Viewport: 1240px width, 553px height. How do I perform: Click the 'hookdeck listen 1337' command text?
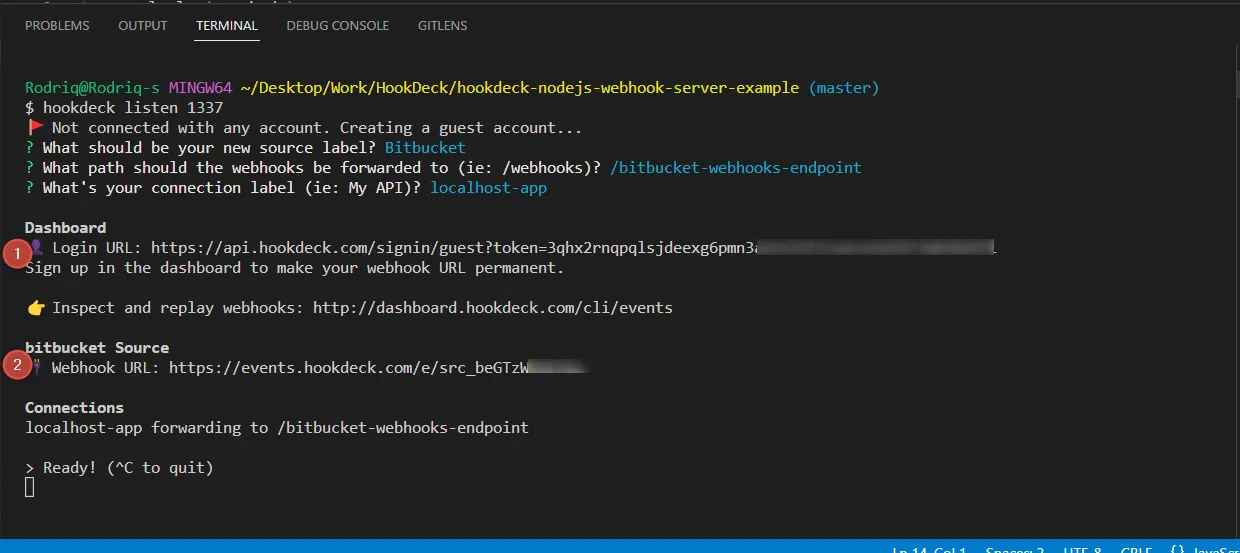133,108
